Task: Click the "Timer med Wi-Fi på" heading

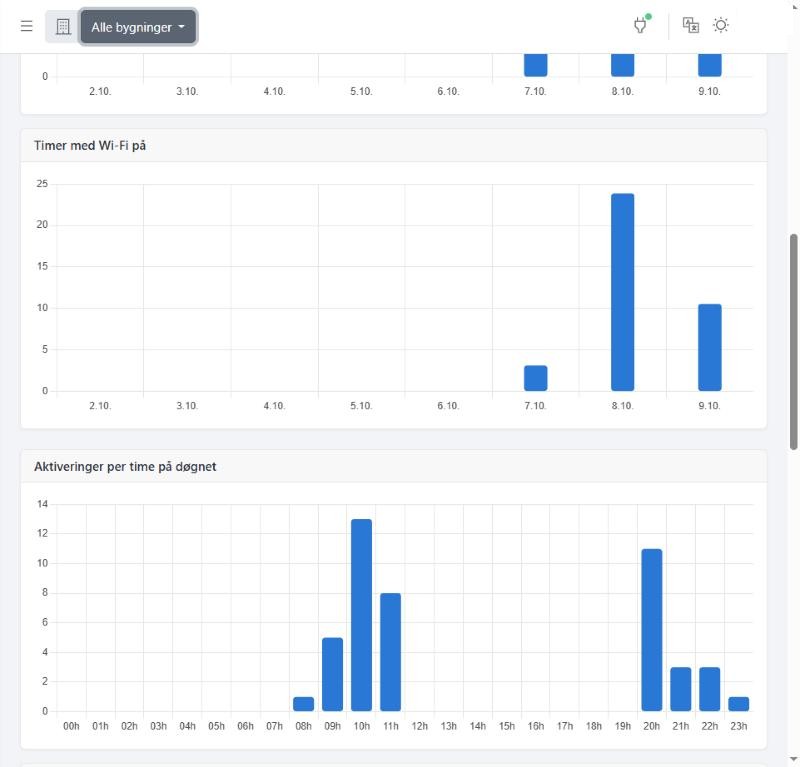Action: click(90, 146)
